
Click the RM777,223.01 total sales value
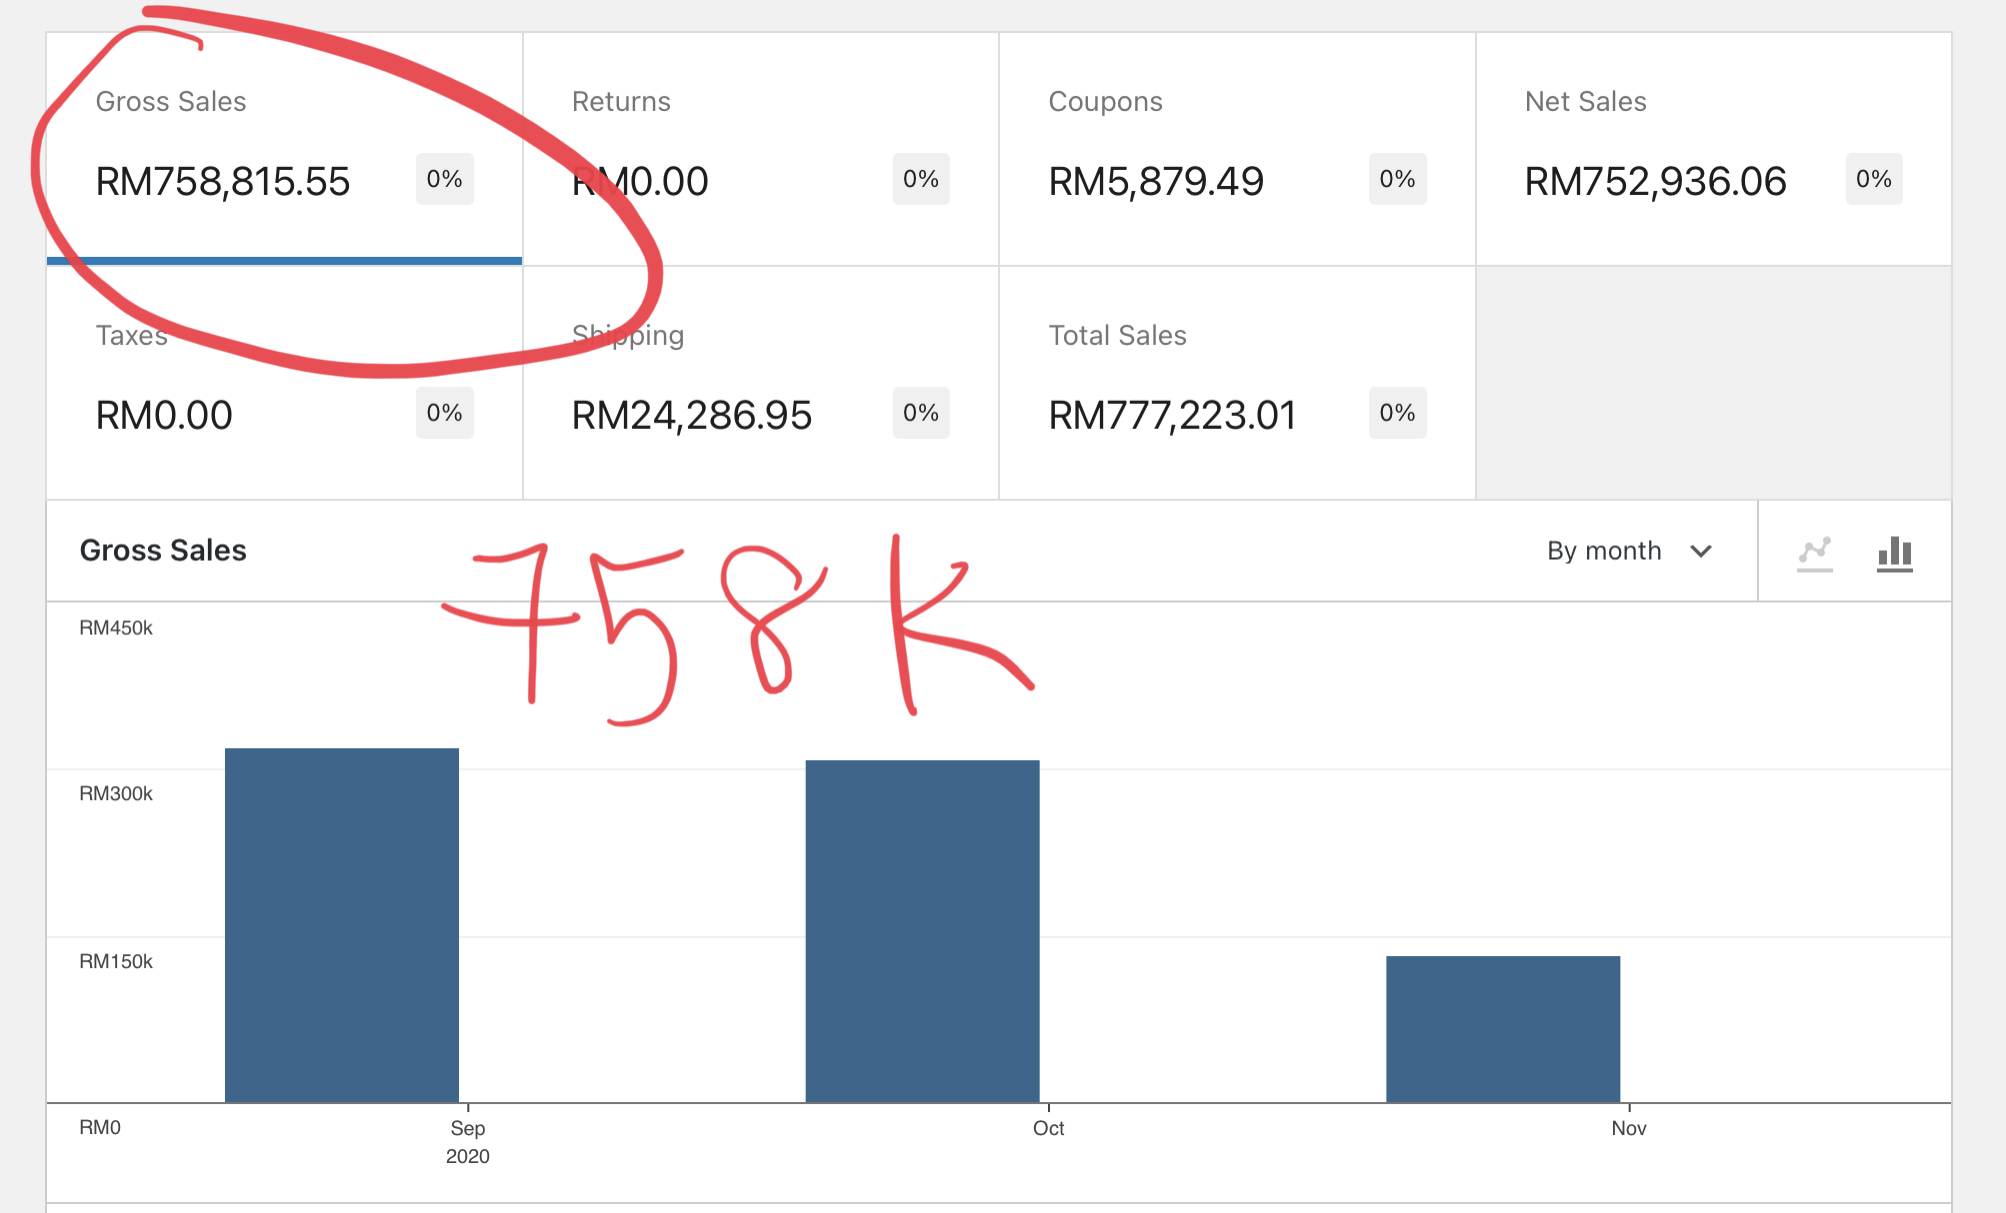tap(1172, 415)
